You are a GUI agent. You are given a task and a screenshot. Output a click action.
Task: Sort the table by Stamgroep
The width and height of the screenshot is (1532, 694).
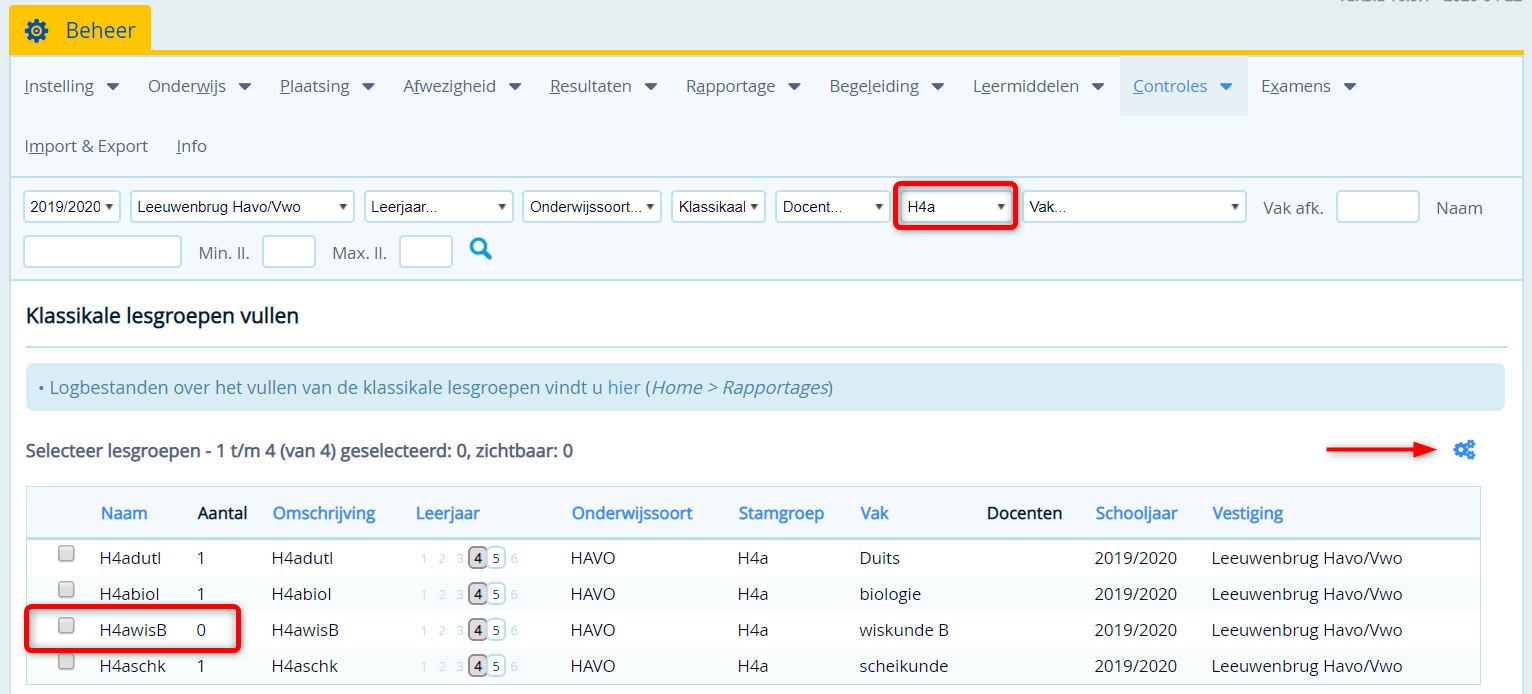781,513
